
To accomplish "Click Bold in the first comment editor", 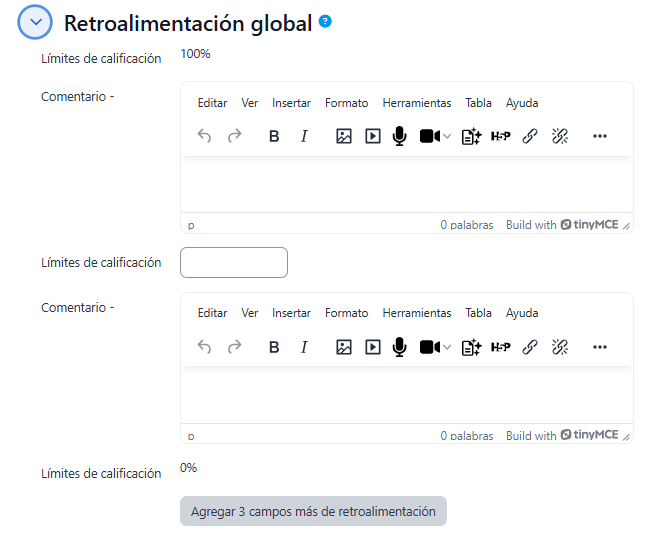I will click(x=274, y=137).
